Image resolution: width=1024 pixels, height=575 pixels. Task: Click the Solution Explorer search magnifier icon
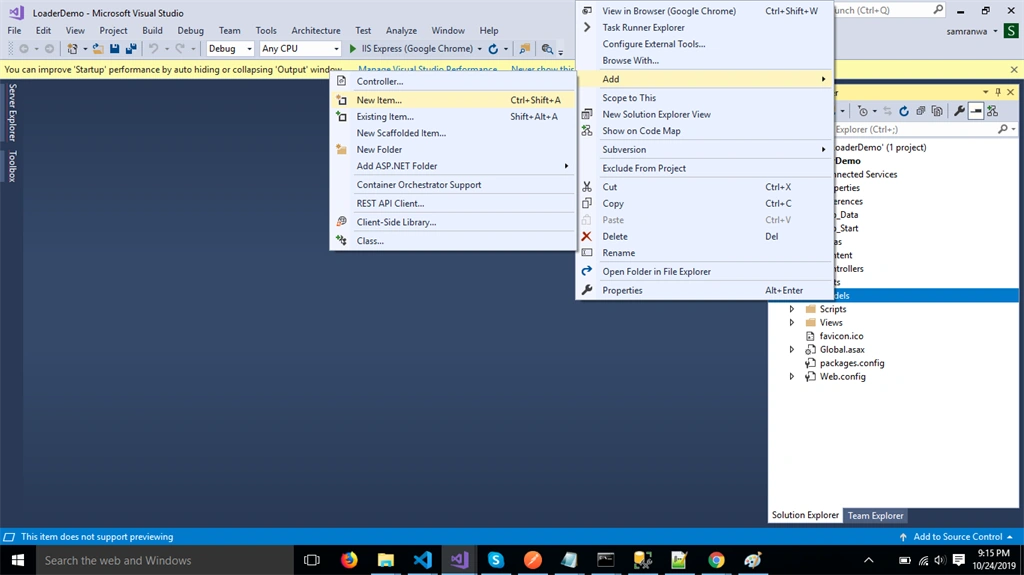click(x=1002, y=129)
